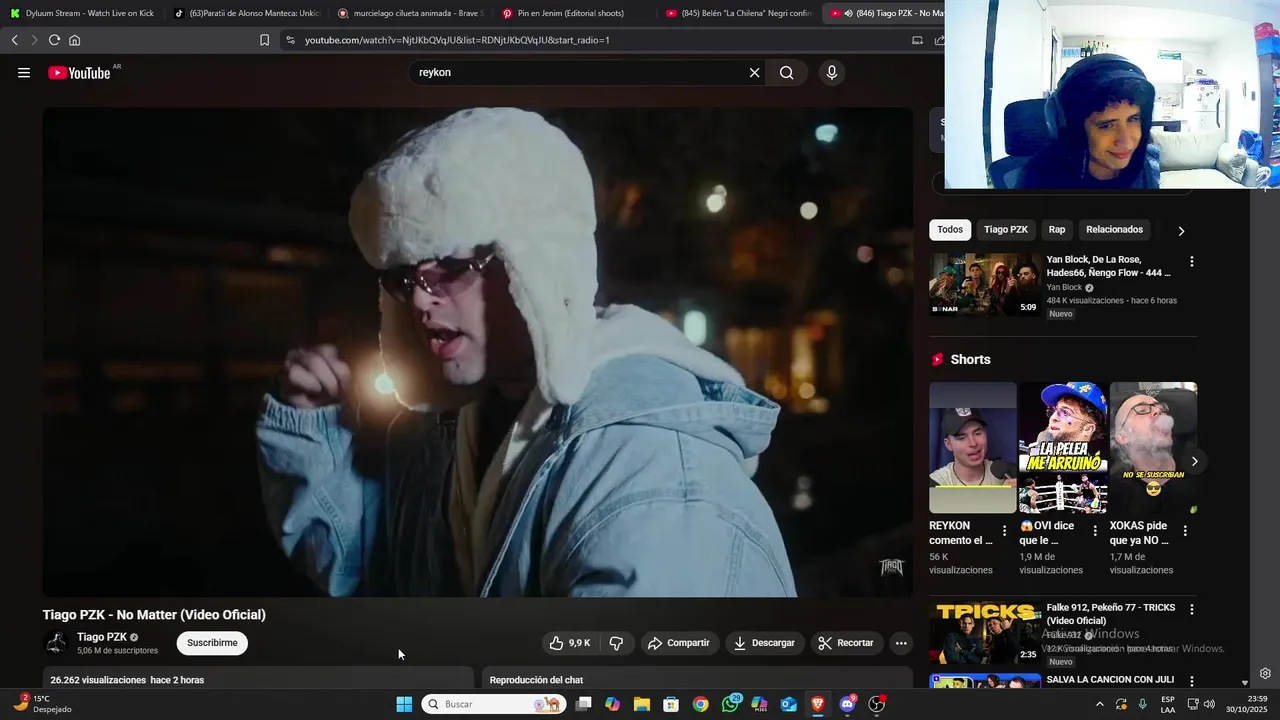Click the taskbar Buscar search box
This screenshot has width=1280, height=720.
click(x=492, y=704)
